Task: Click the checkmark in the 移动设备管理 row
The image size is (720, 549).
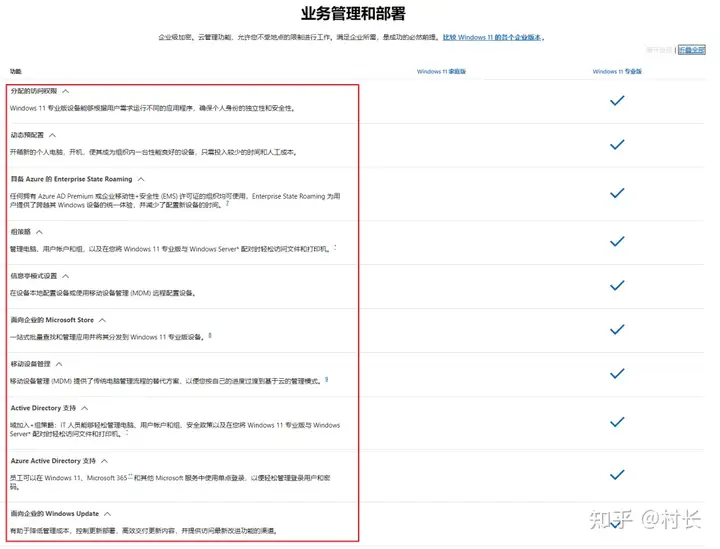Action: [617, 374]
